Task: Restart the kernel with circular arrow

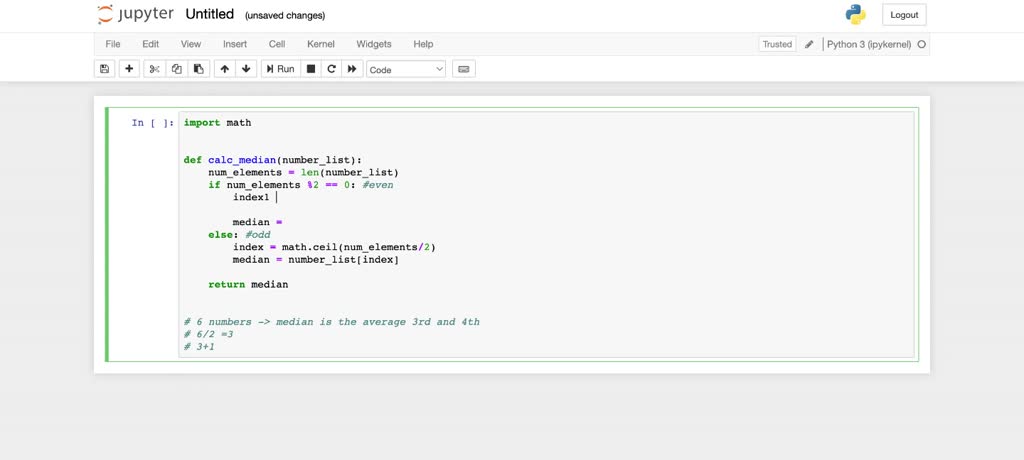Action: 331,69
